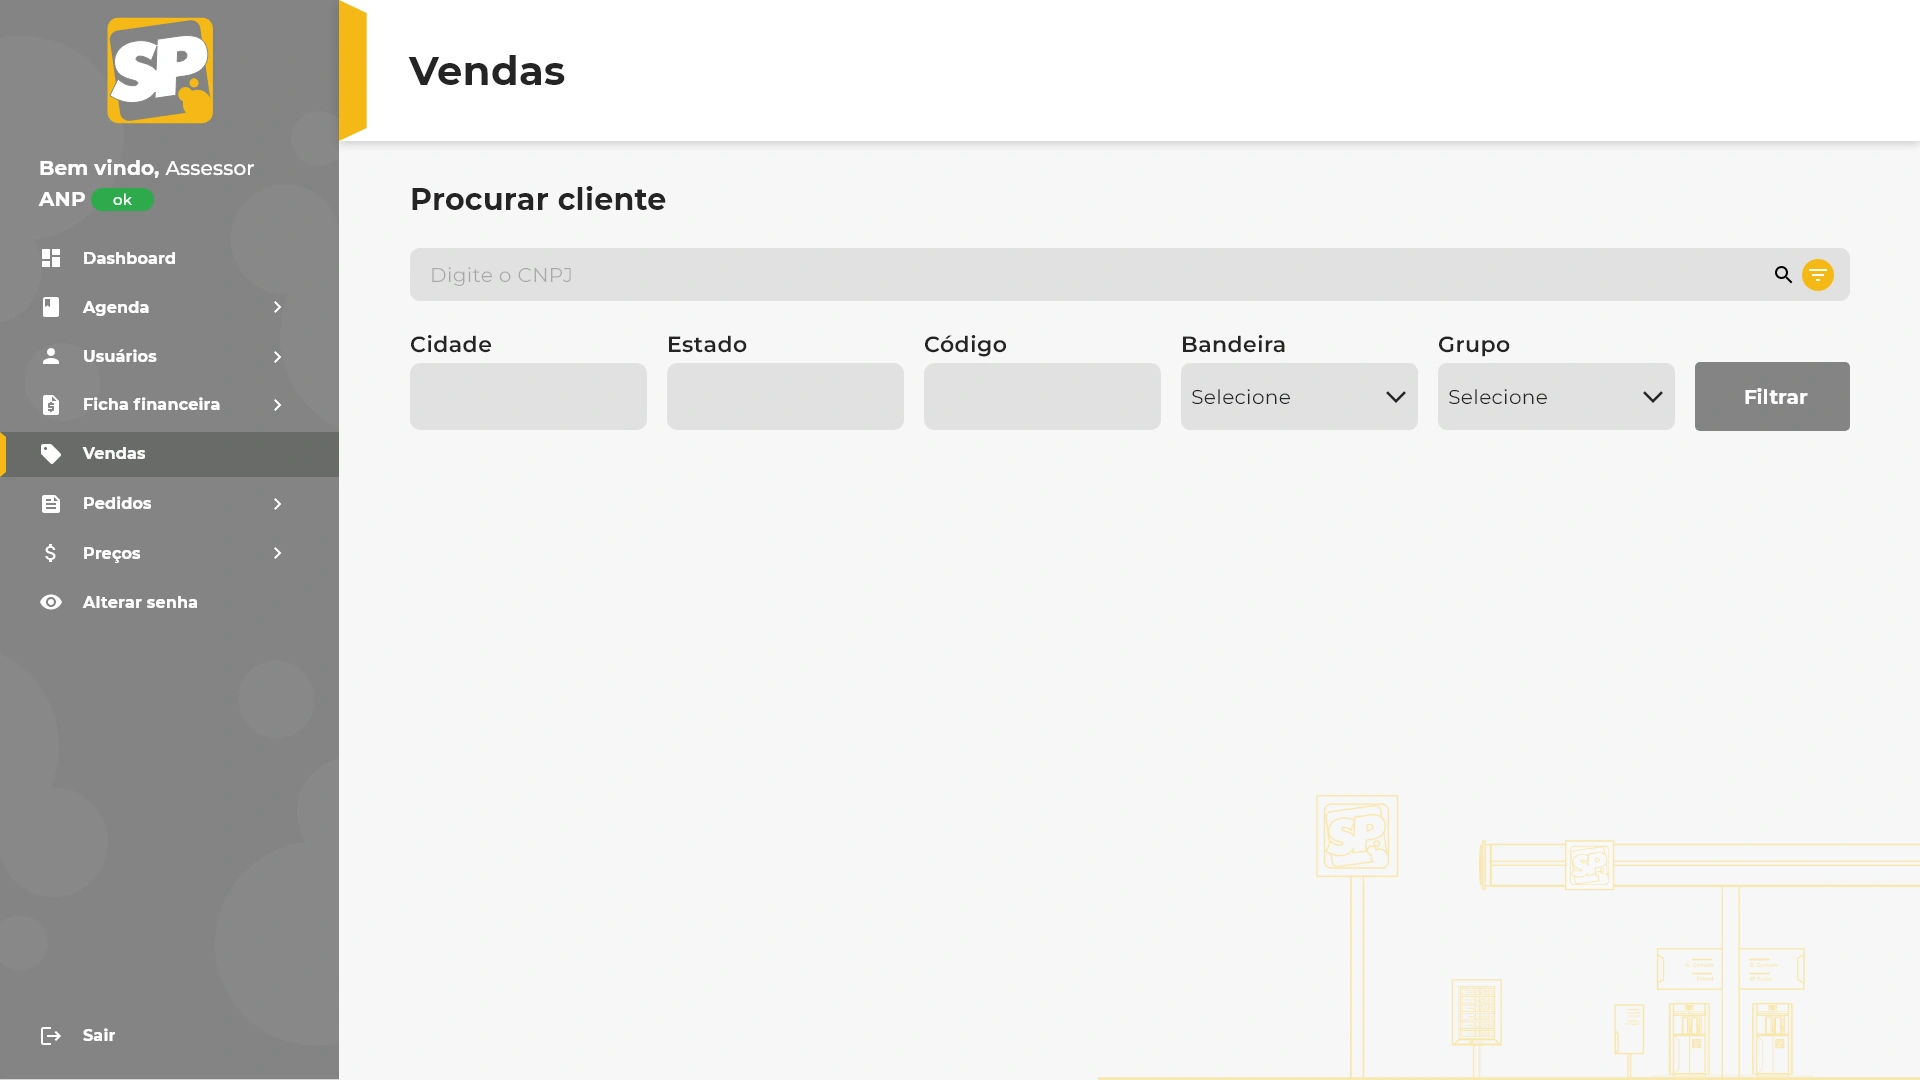Open the Dashboard menu item

point(129,258)
